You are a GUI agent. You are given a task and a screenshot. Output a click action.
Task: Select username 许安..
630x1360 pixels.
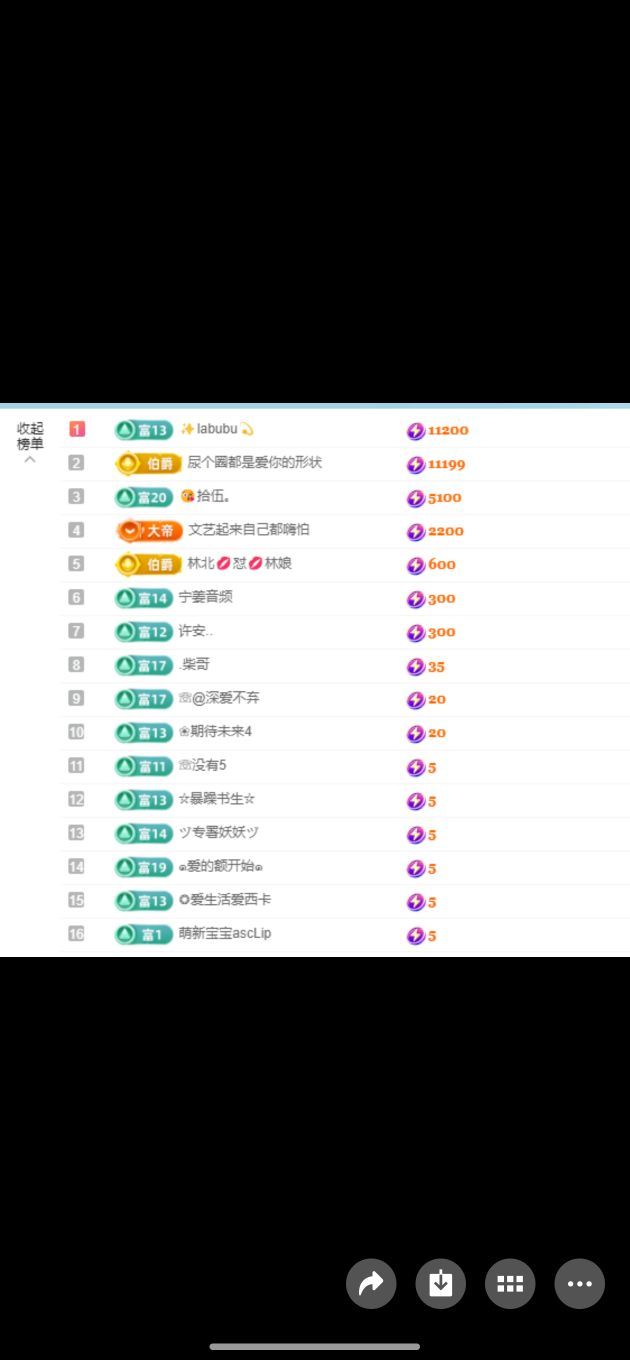coord(196,631)
